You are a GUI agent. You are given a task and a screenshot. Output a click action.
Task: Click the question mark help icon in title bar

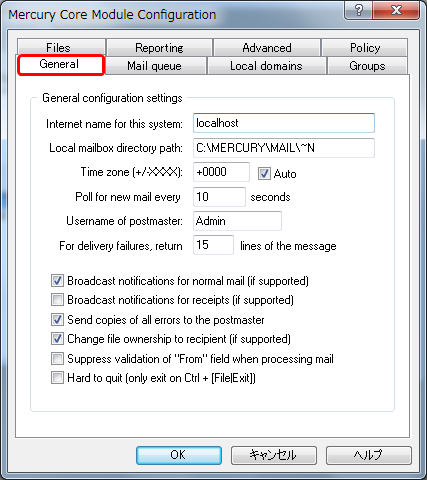[x=358, y=11]
